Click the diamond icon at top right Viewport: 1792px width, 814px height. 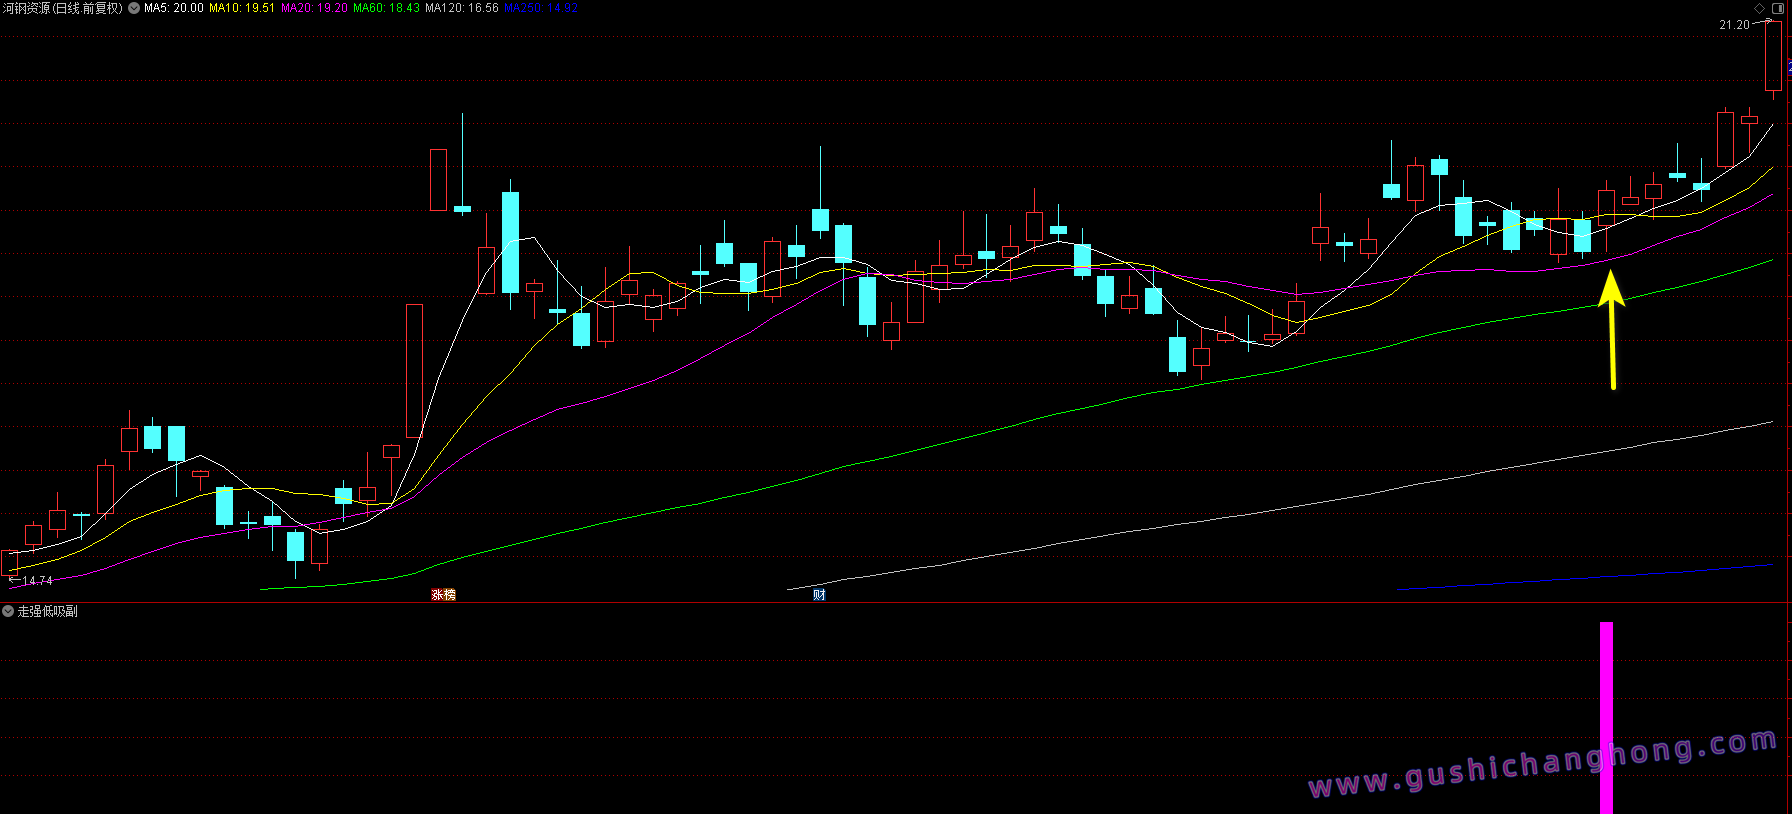point(1760,8)
